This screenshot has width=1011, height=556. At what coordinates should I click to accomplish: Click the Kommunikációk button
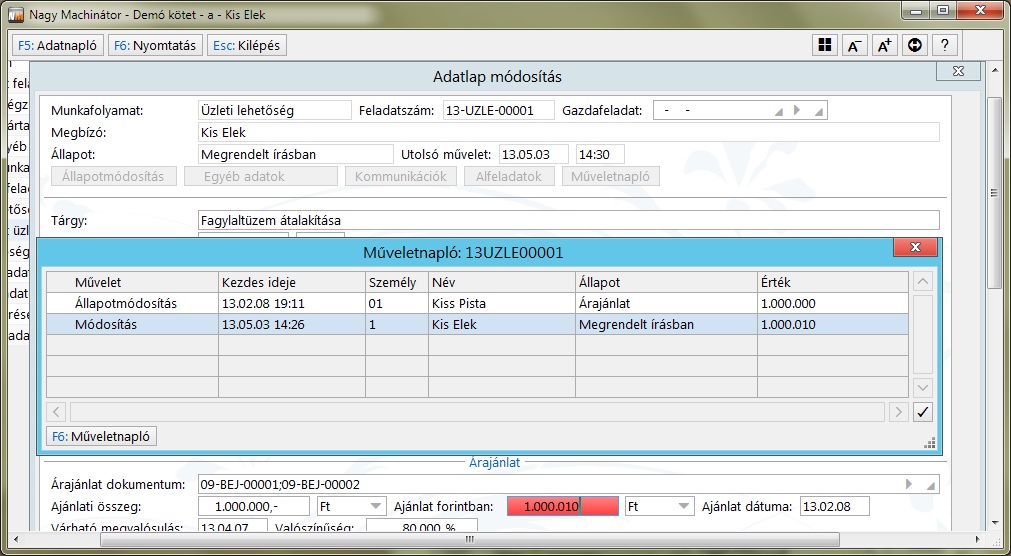click(400, 176)
